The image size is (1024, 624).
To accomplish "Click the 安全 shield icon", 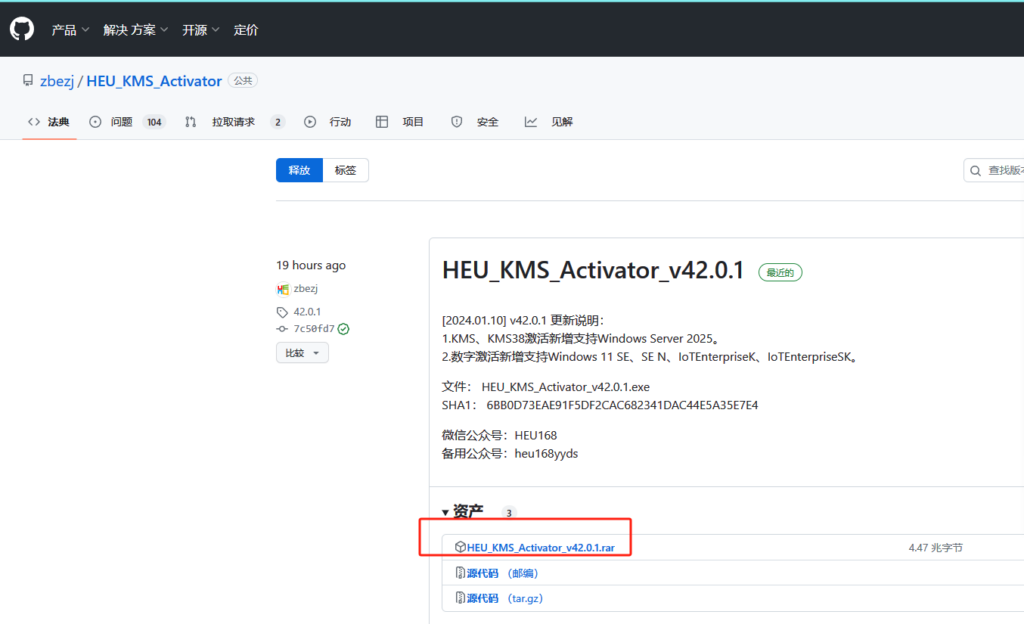I will click(457, 122).
